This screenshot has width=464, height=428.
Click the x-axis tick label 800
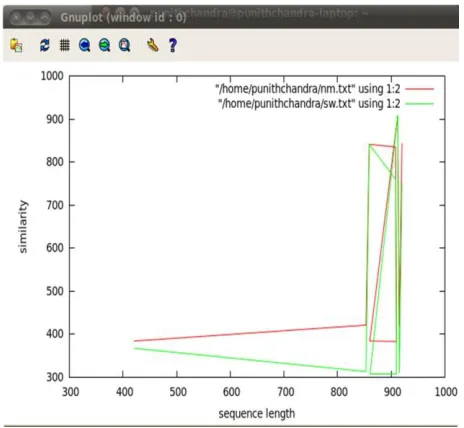coord(339,392)
